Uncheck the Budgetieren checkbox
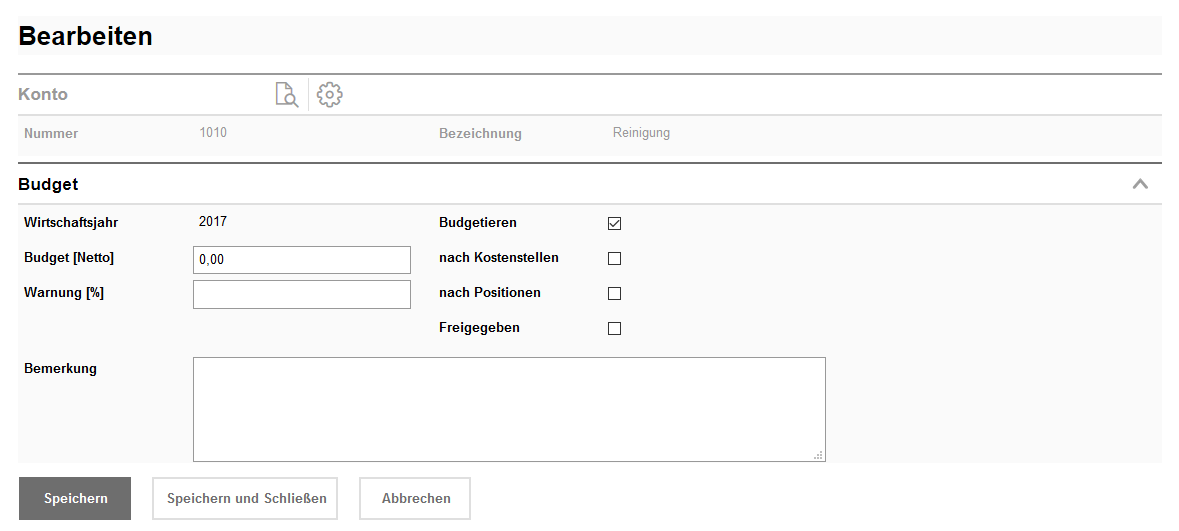The image size is (1179, 531). pyautogui.click(x=614, y=223)
